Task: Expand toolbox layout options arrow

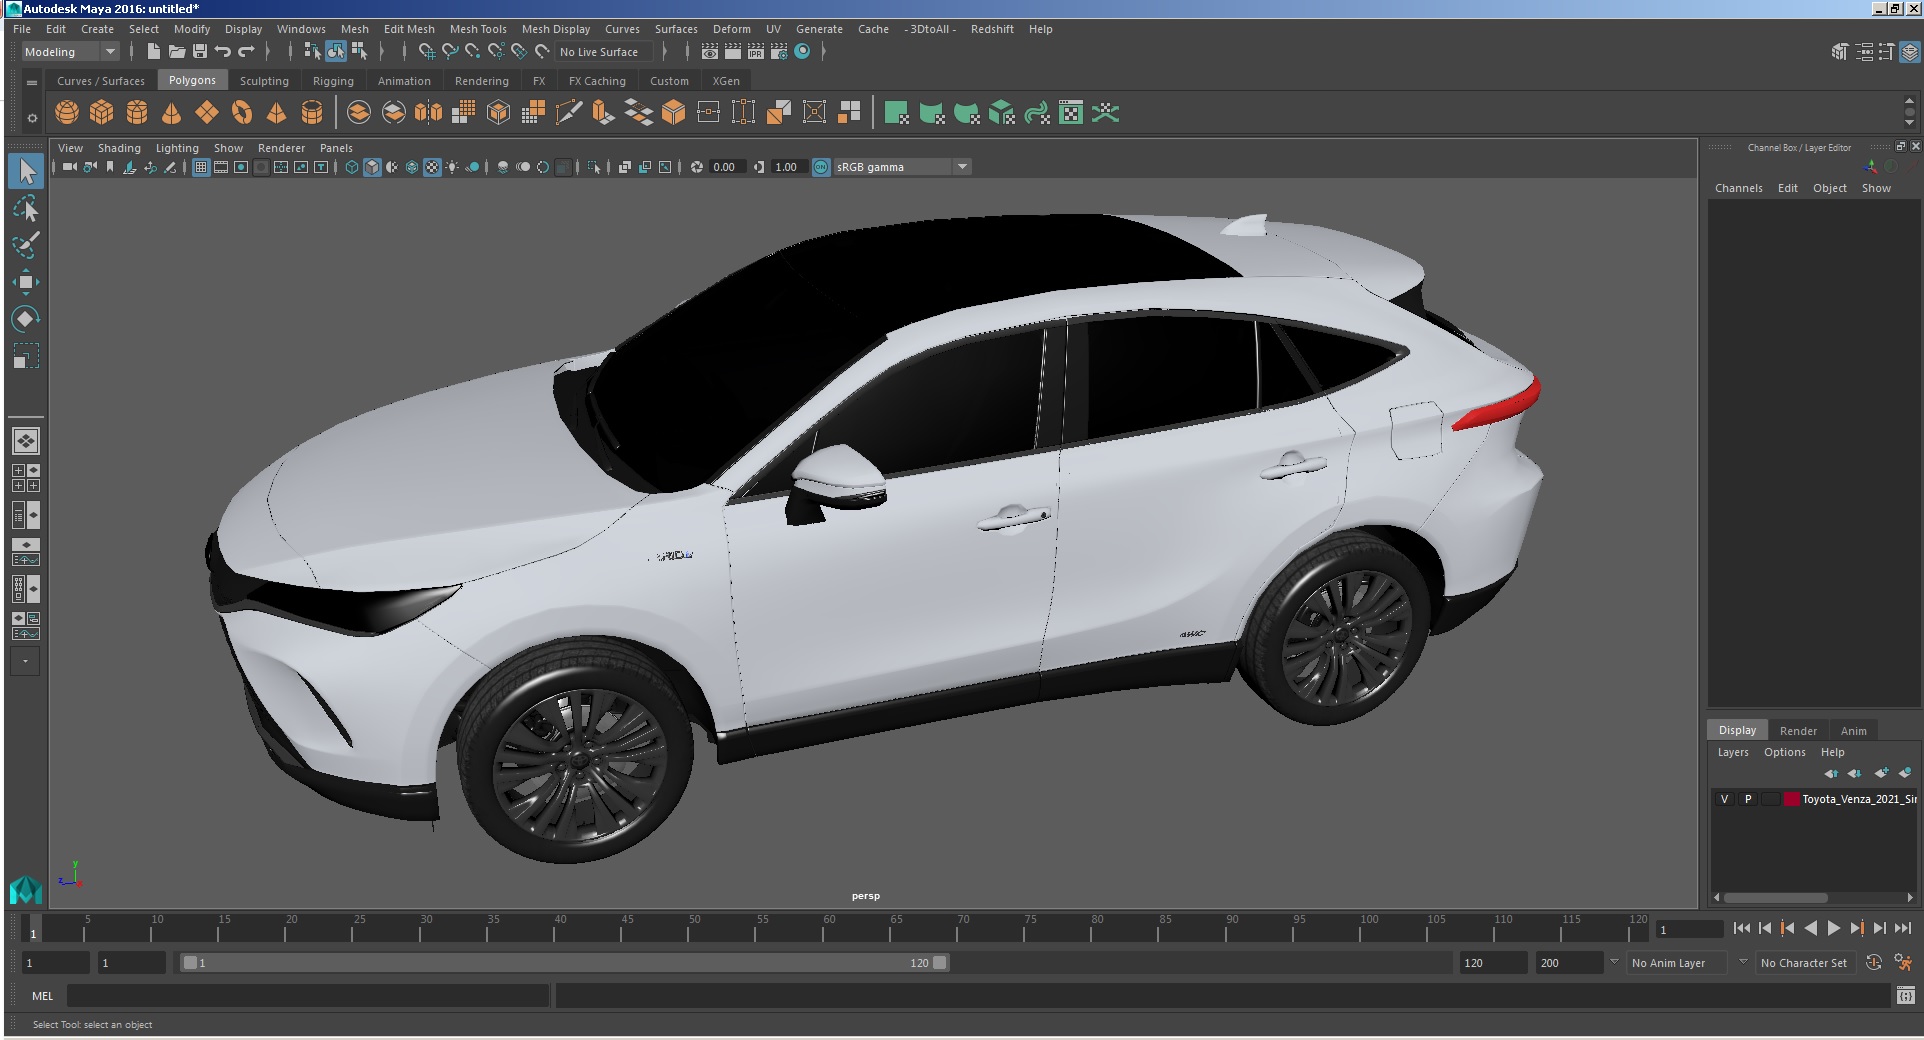Action: [x=26, y=661]
